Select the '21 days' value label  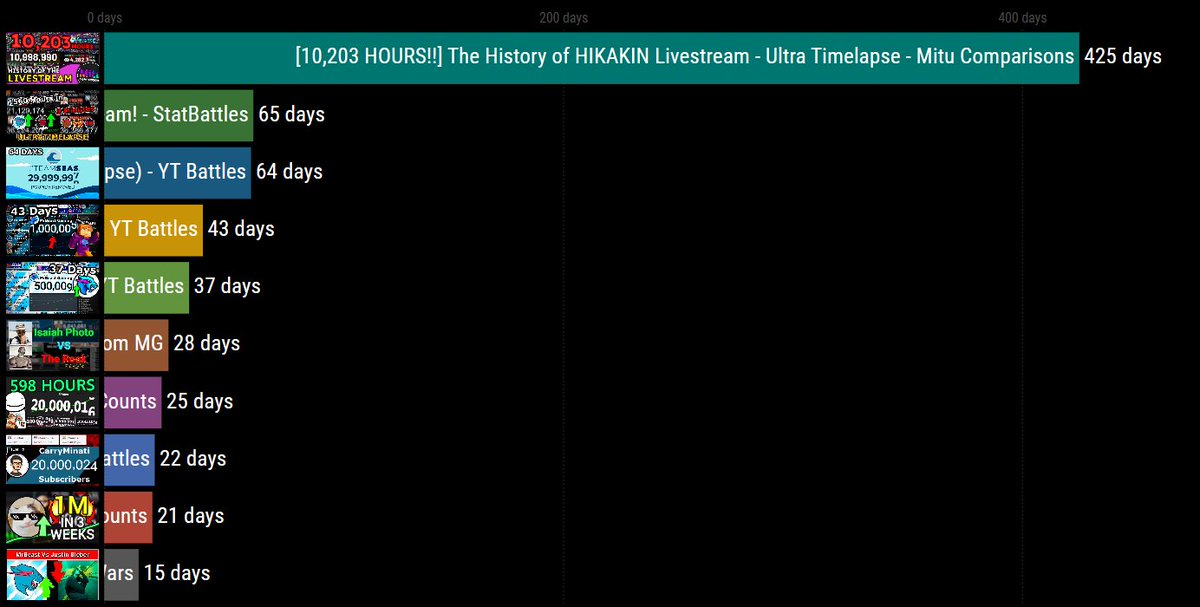tap(191, 516)
